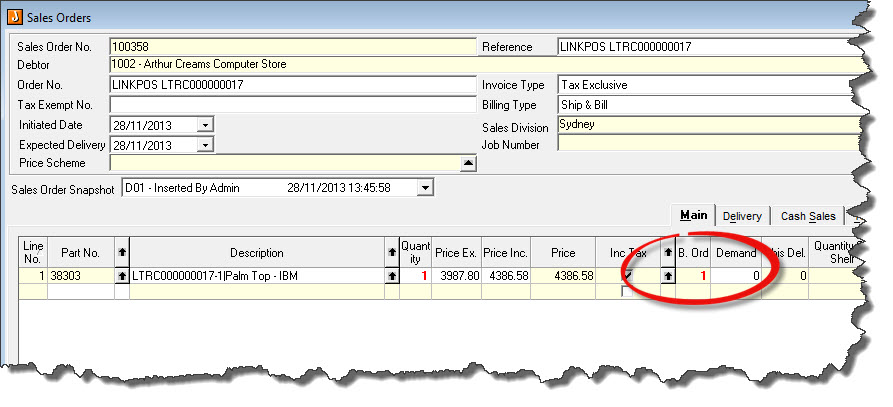Image resolution: width=893 pixels, height=407 pixels.
Task: Click the Quantity cell in line 1
Action: (416, 276)
